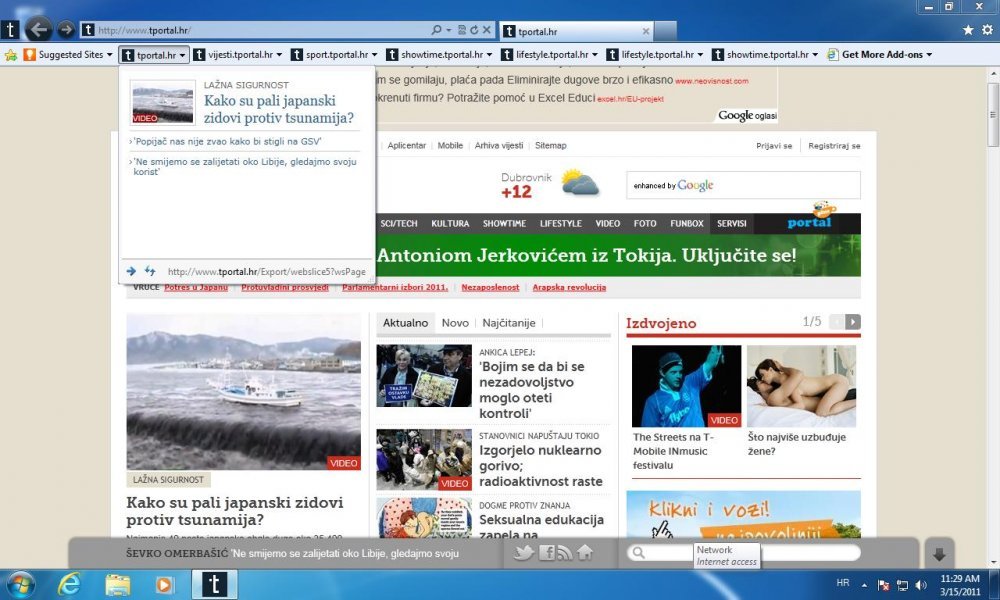This screenshot has height=600, width=1000.
Task: Collapse the tportal.hr web slice dropdown
Action: 182,55
